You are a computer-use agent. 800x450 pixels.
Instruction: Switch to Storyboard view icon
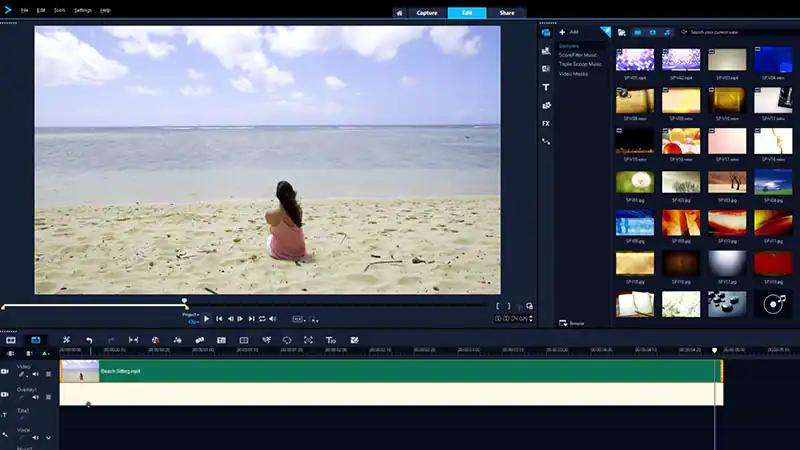(10, 340)
